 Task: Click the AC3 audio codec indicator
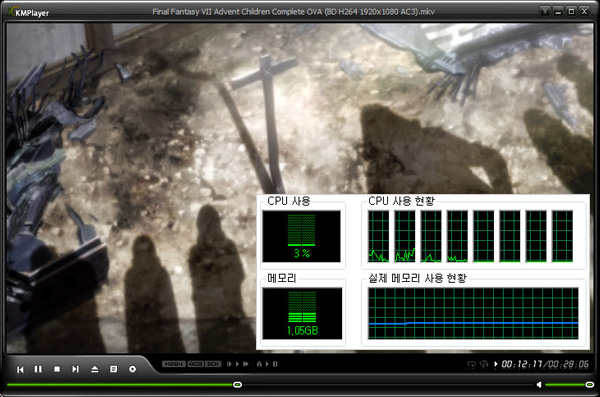(x=196, y=364)
